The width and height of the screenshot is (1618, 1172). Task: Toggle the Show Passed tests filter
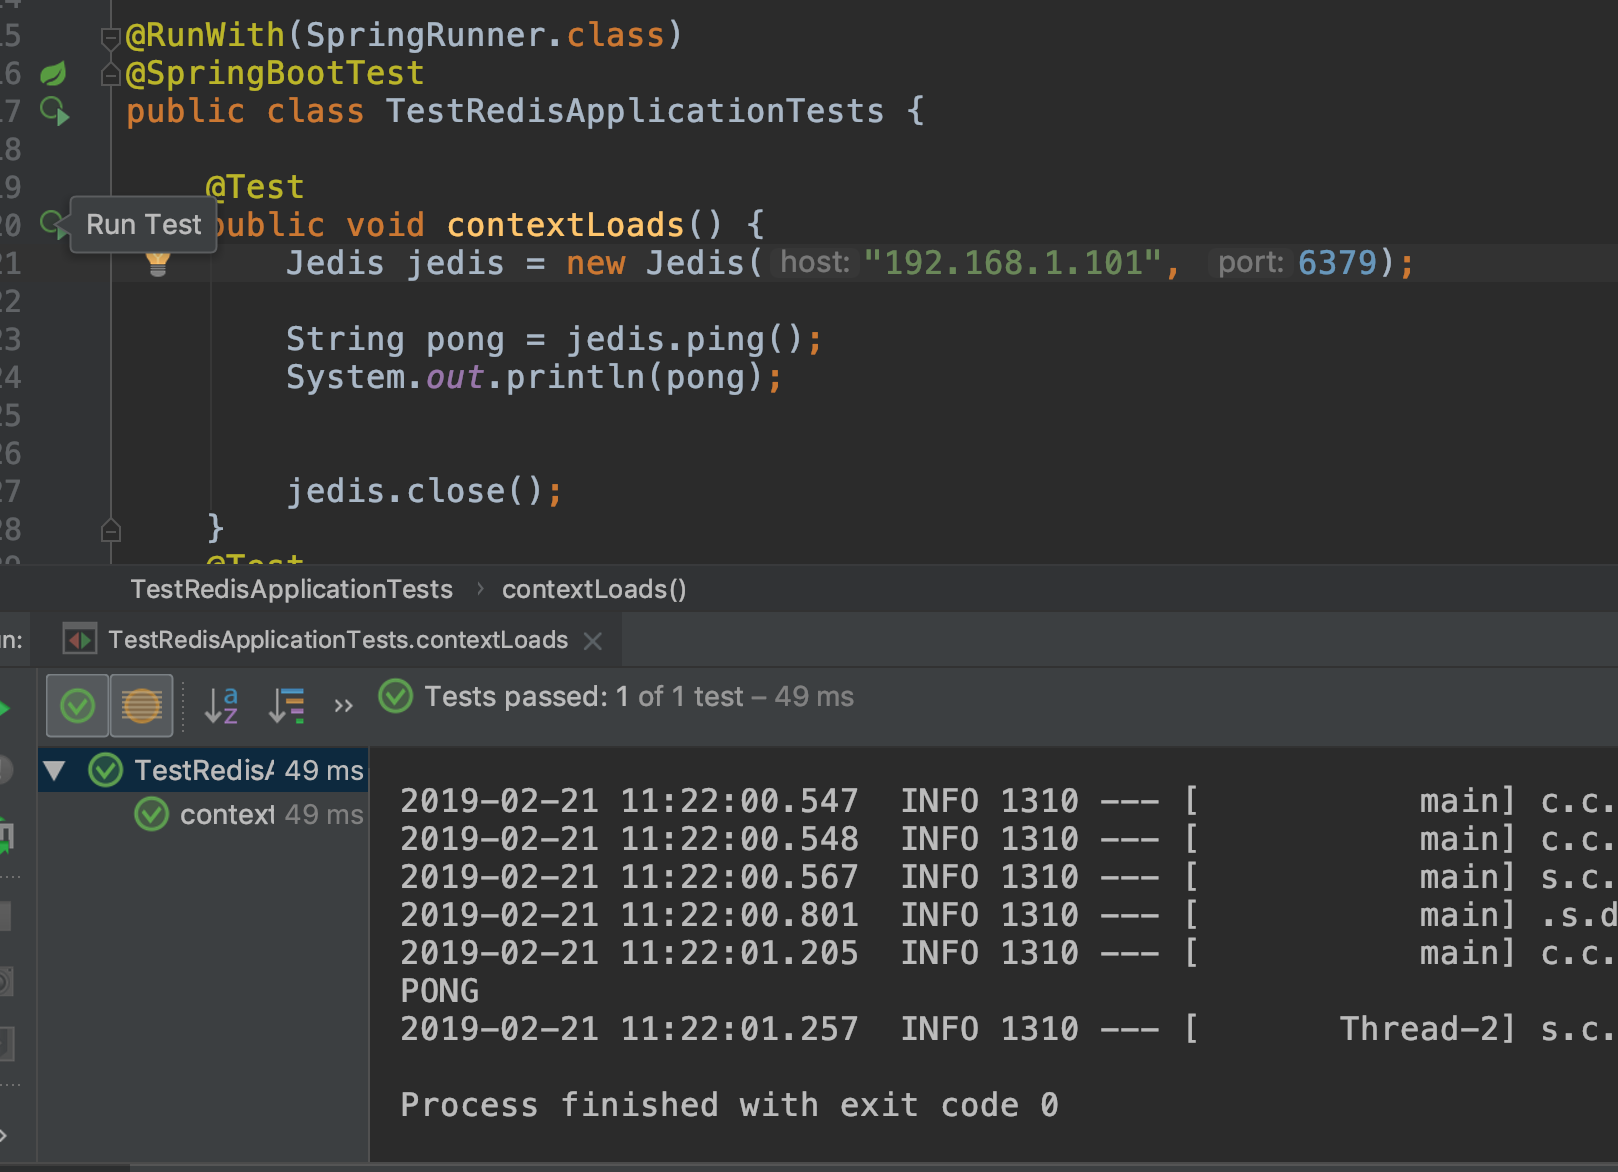pos(77,706)
